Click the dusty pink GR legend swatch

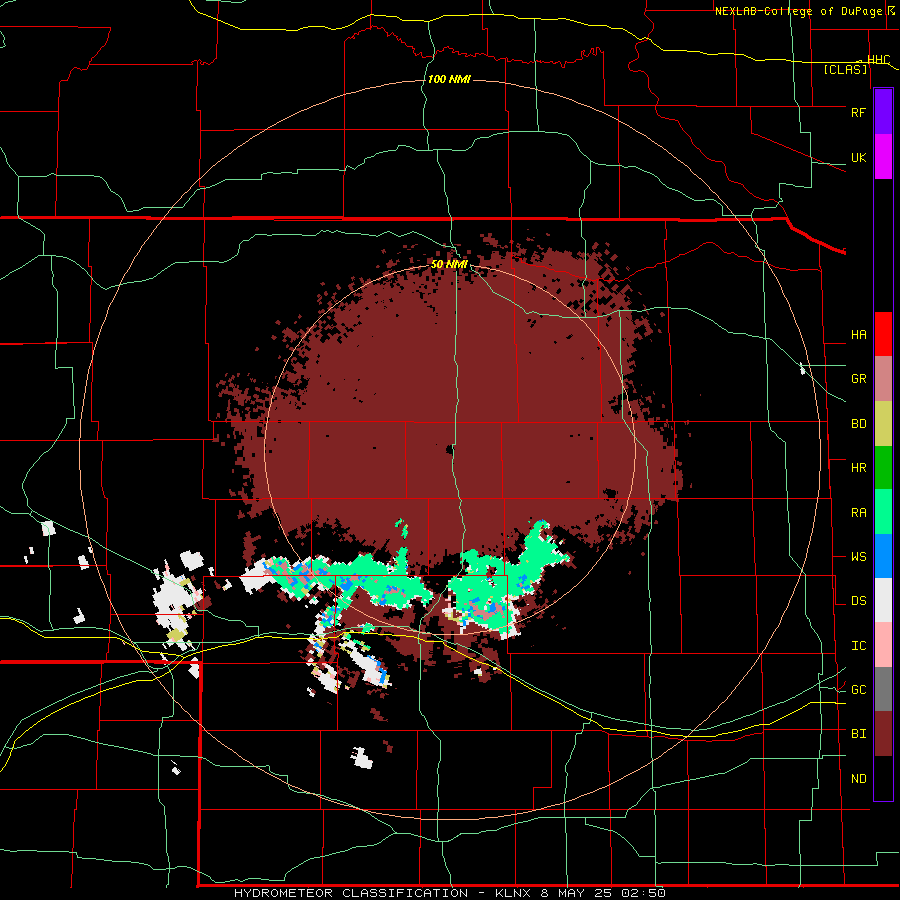tap(883, 379)
